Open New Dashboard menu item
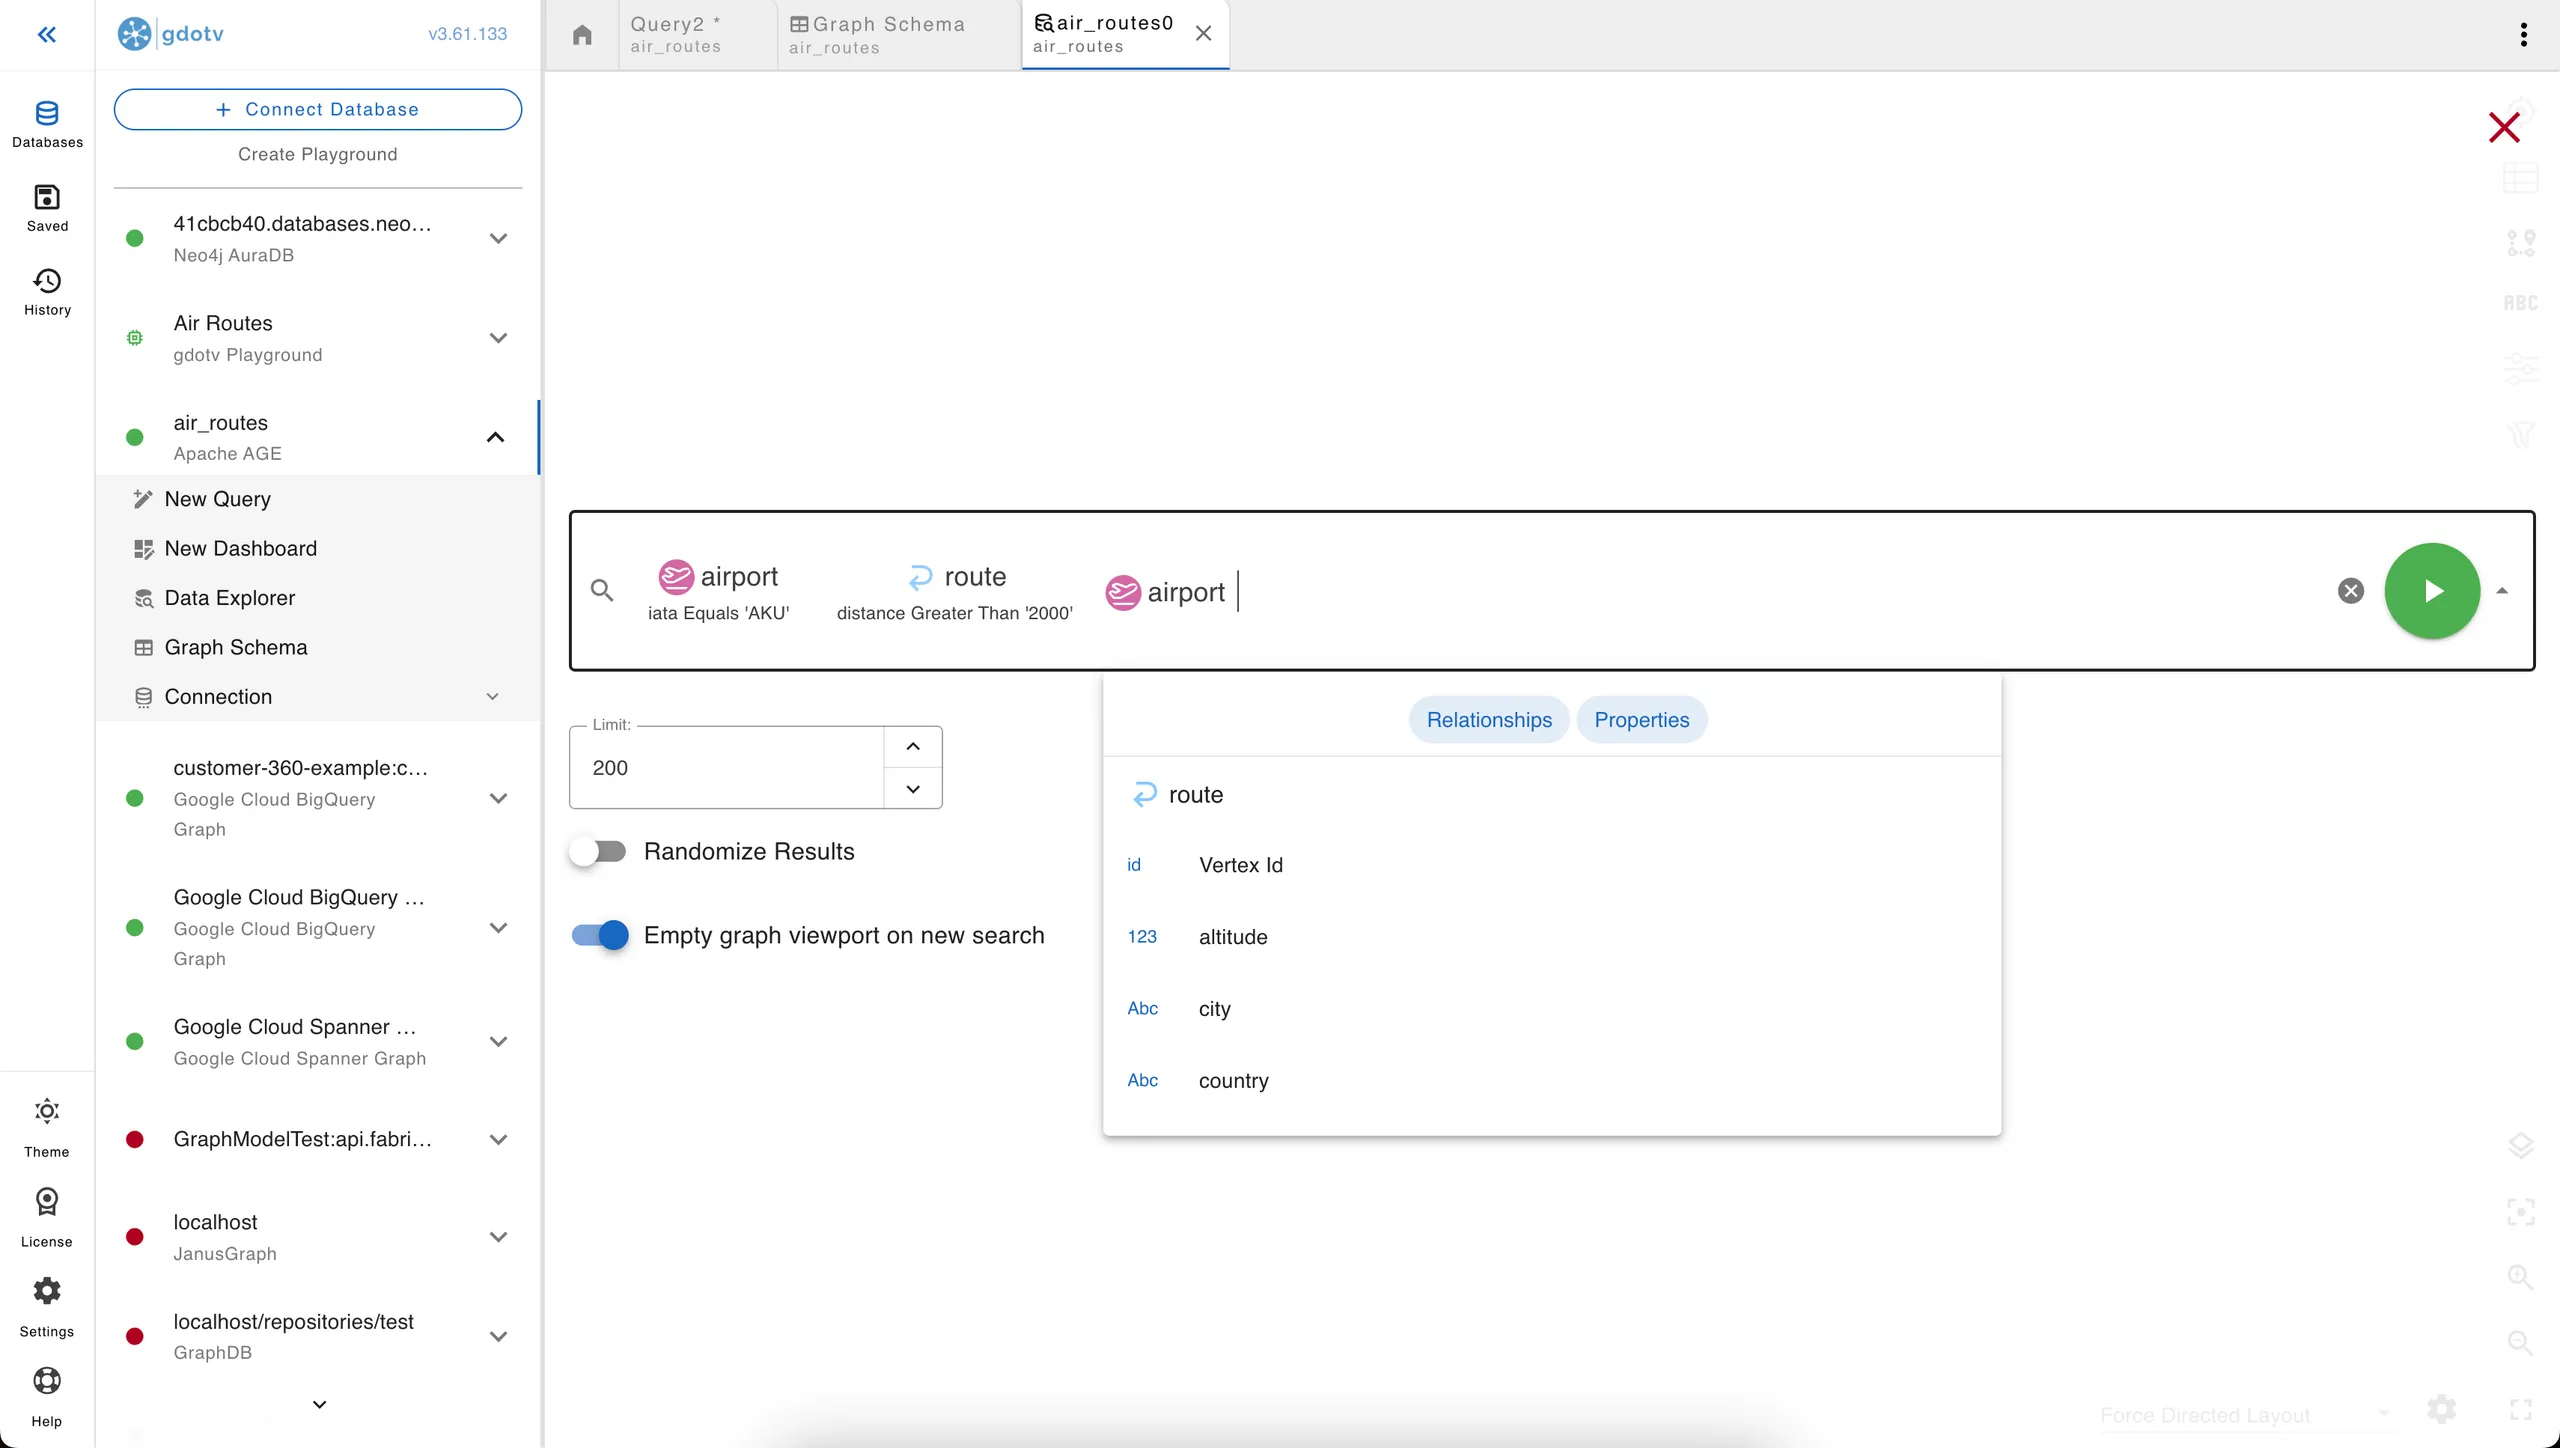Image resolution: width=2560 pixels, height=1448 pixels. tap(318, 548)
